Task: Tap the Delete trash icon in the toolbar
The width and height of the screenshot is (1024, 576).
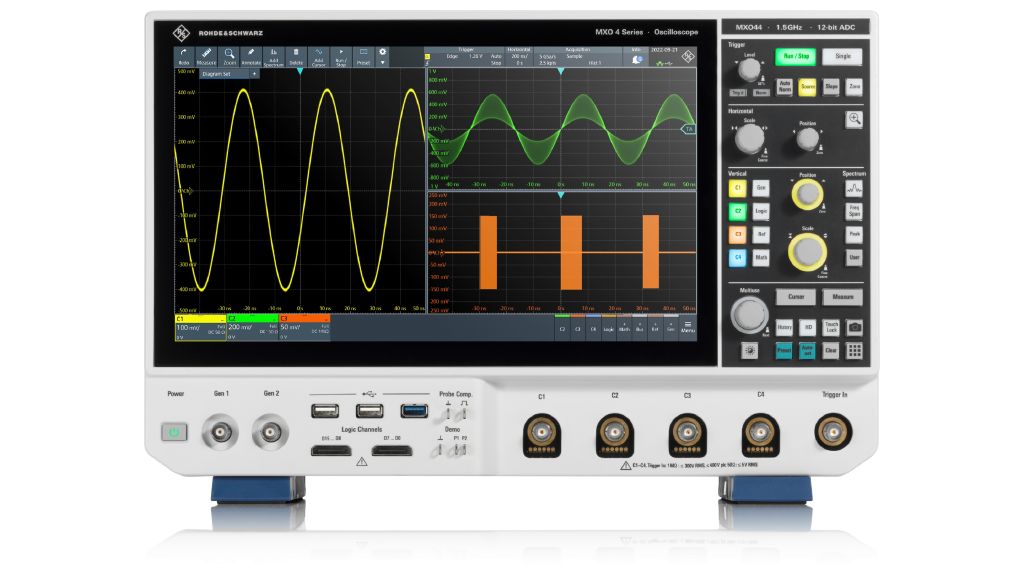Action: (x=296, y=56)
